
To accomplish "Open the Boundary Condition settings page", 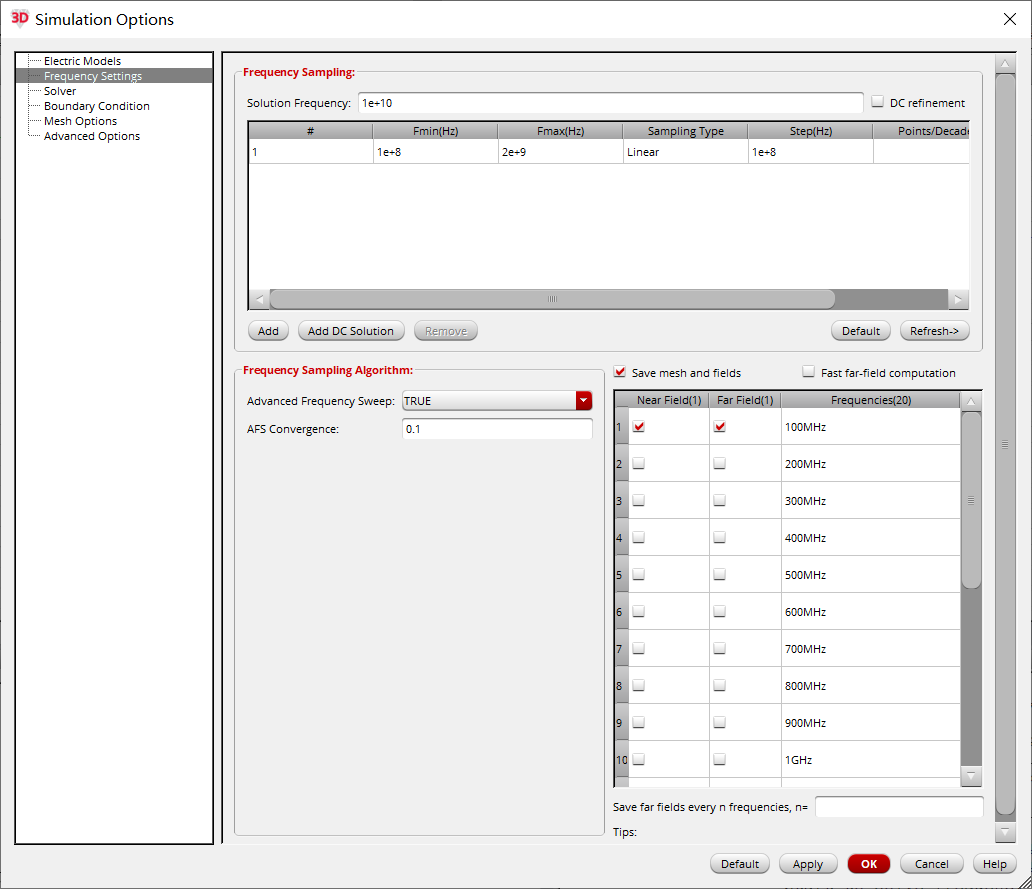I will coord(96,105).
